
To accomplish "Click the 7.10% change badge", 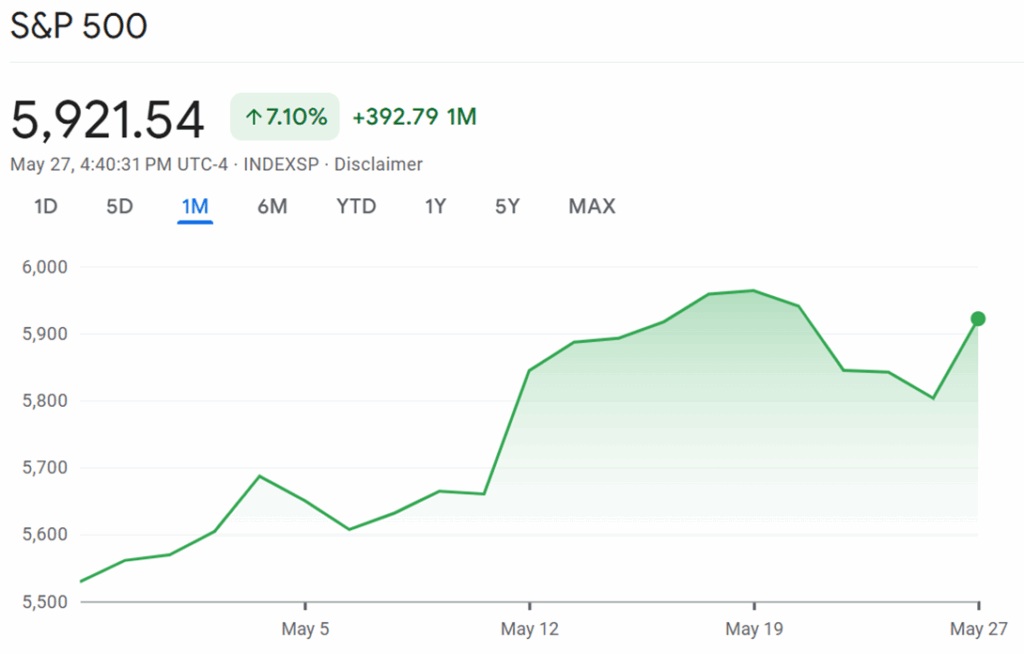I will click(285, 117).
